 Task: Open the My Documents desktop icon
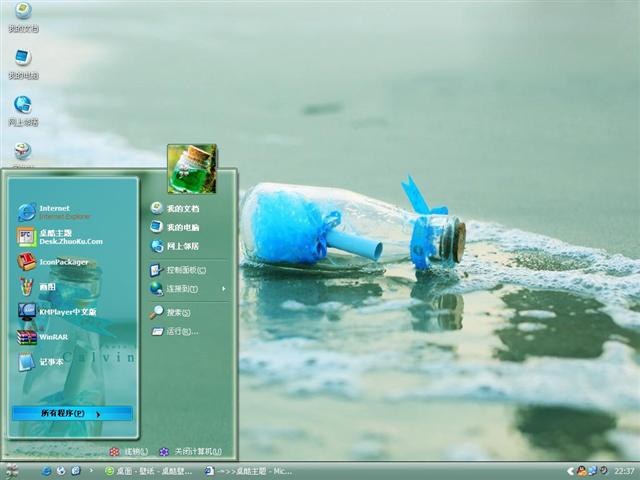click(x=23, y=16)
